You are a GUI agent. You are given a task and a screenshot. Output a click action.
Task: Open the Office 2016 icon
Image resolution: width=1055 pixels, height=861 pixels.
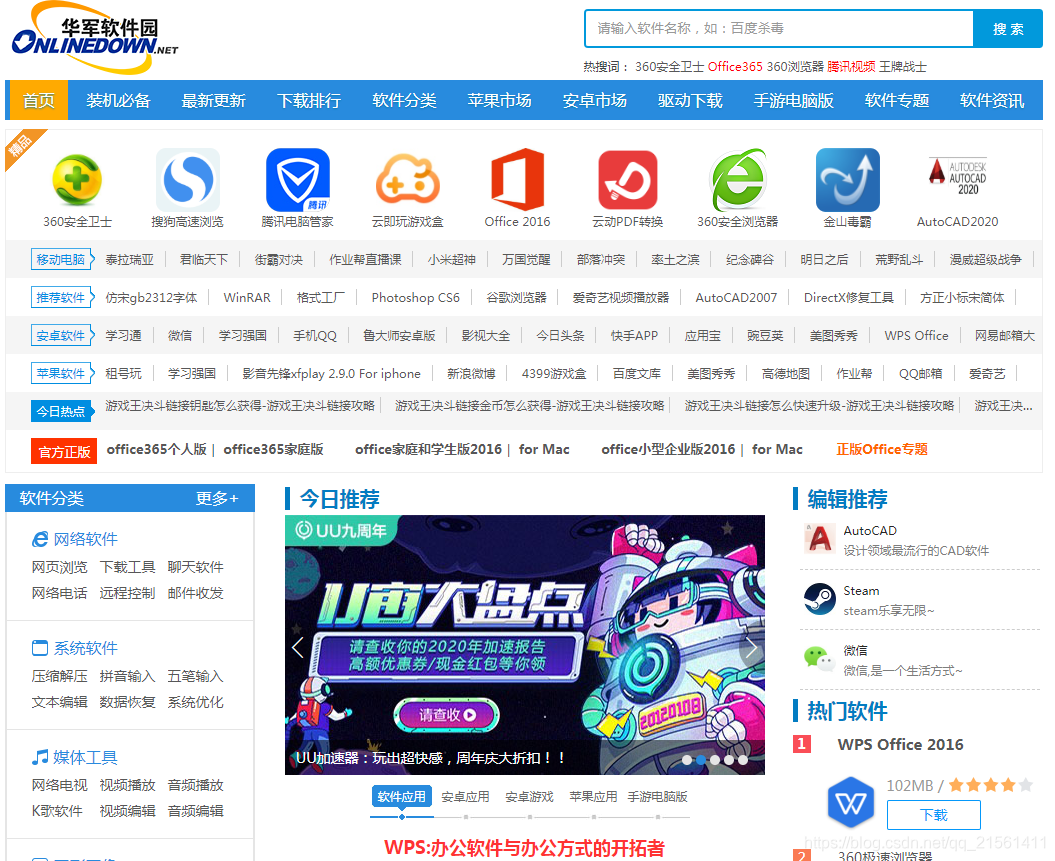[x=517, y=180]
